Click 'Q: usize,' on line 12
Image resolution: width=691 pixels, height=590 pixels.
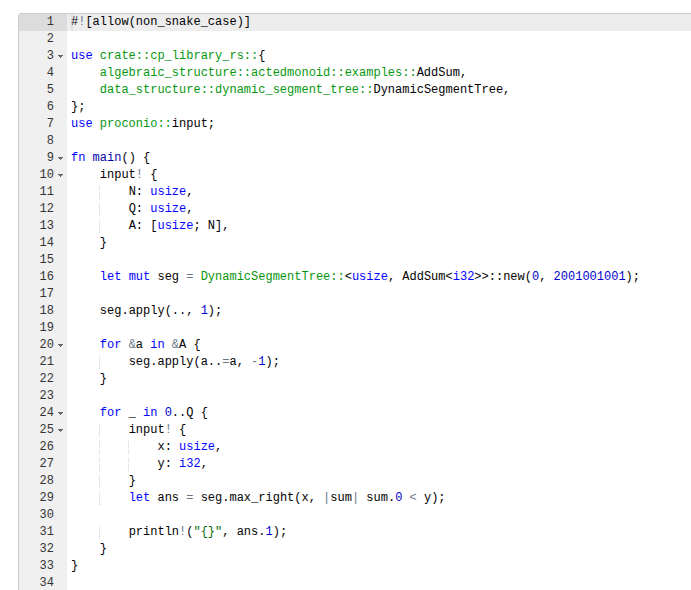[x=160, y=208]
